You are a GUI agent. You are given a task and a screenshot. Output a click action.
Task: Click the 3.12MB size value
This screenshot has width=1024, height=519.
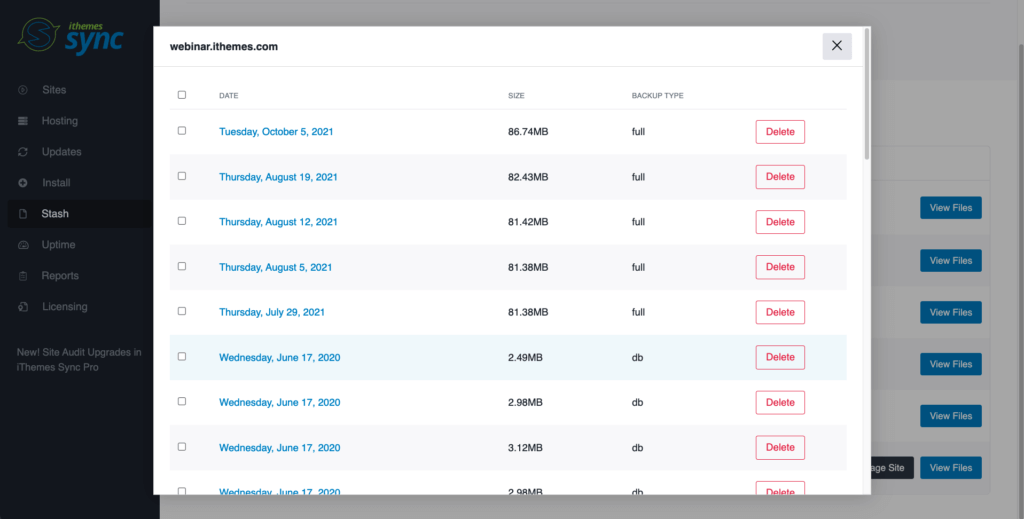point(525,448)
